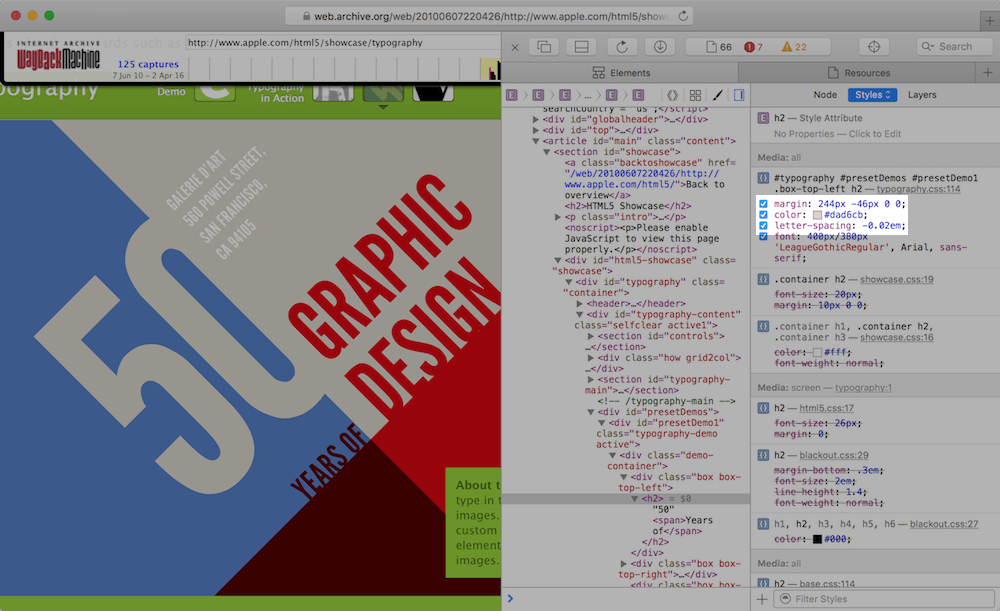Expand the div id top node
The image size is (1000, 611).
pyautogui.click(x=536, y=130)
